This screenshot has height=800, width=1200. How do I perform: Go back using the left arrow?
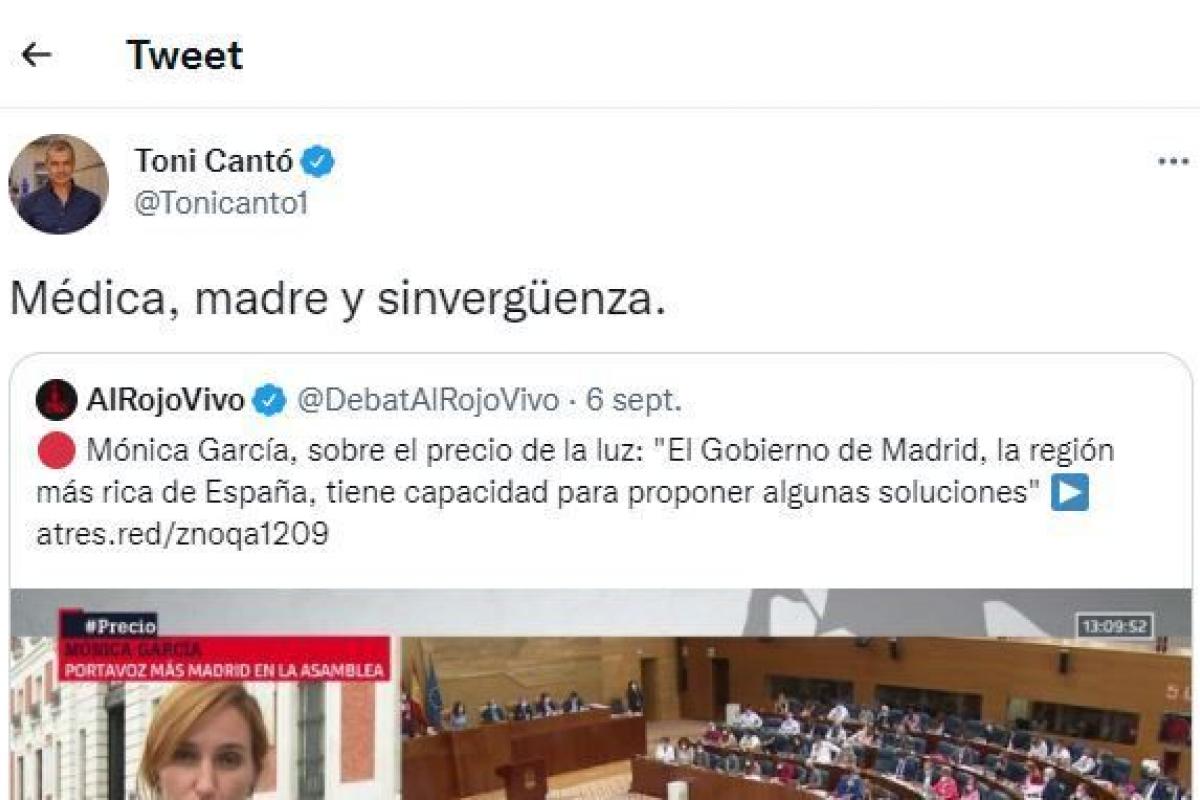click(36, 55)
